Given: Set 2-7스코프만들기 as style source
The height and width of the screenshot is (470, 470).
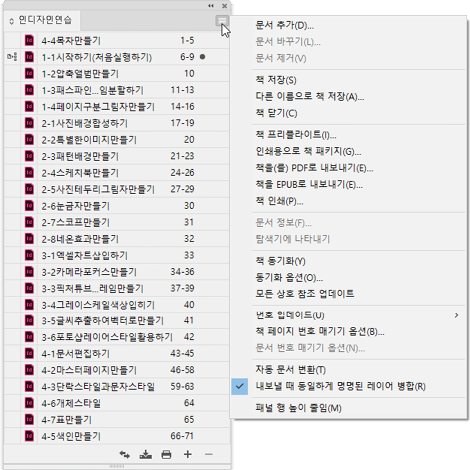Looking at the screenshot, I should 12,222.
